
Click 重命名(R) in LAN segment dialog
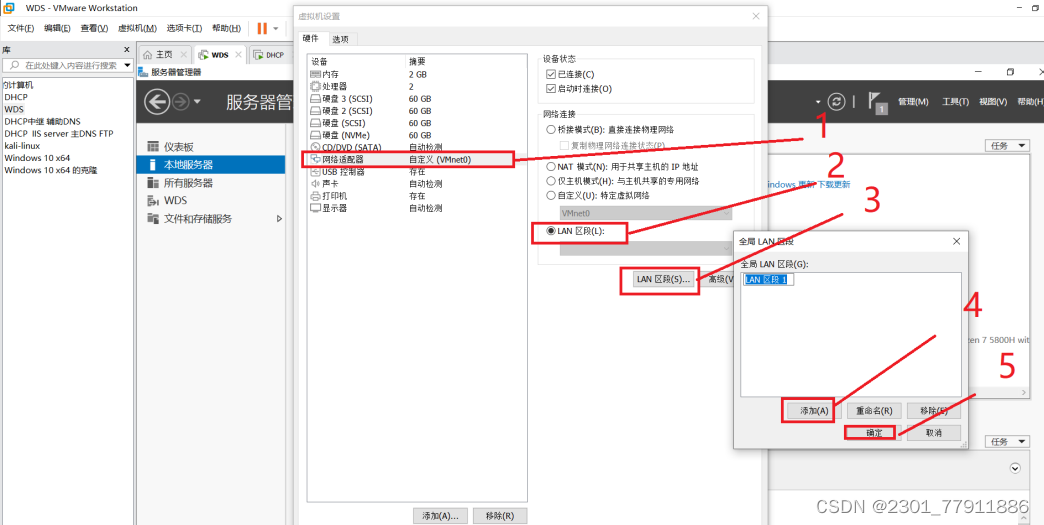(x=874, y=411)
